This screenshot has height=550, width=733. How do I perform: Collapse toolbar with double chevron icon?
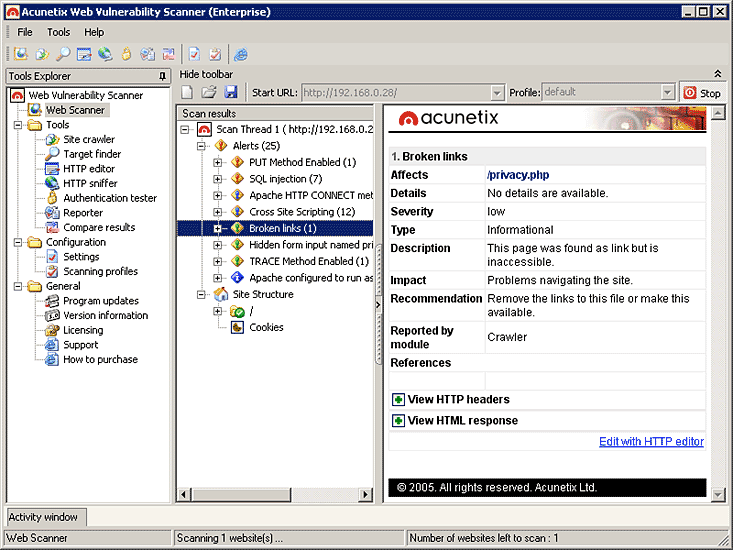point(718,74)
